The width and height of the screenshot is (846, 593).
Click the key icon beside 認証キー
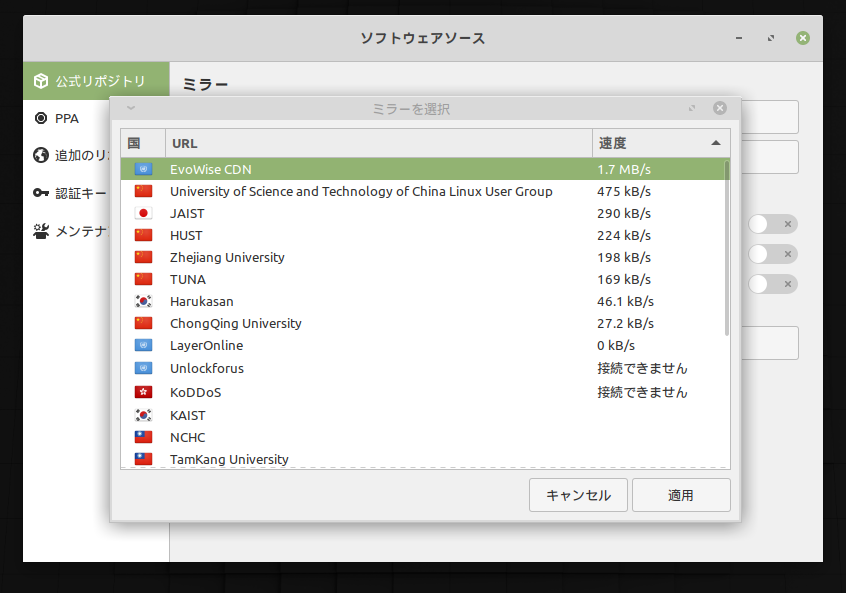[40, 193]
